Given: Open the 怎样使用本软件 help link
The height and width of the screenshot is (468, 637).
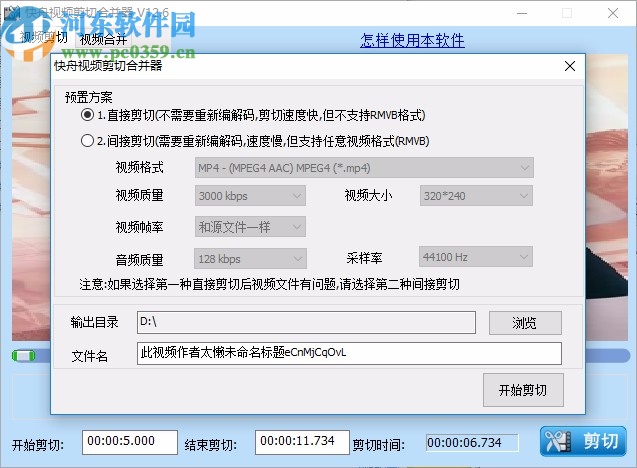Looking at the screenshot, I should click(x=412, y=40).
